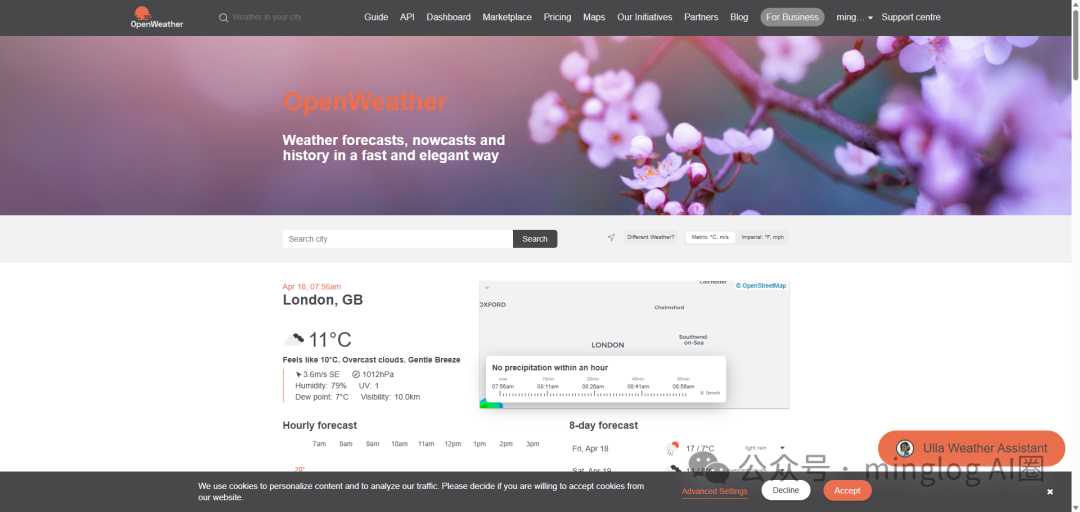Click the London, GB heading
Image resolution: width=1080 pixels, height=512 pixels.
322,300
